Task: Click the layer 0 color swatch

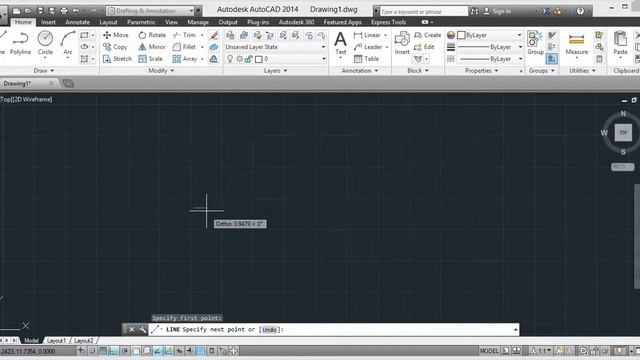Action: [259, 59]
